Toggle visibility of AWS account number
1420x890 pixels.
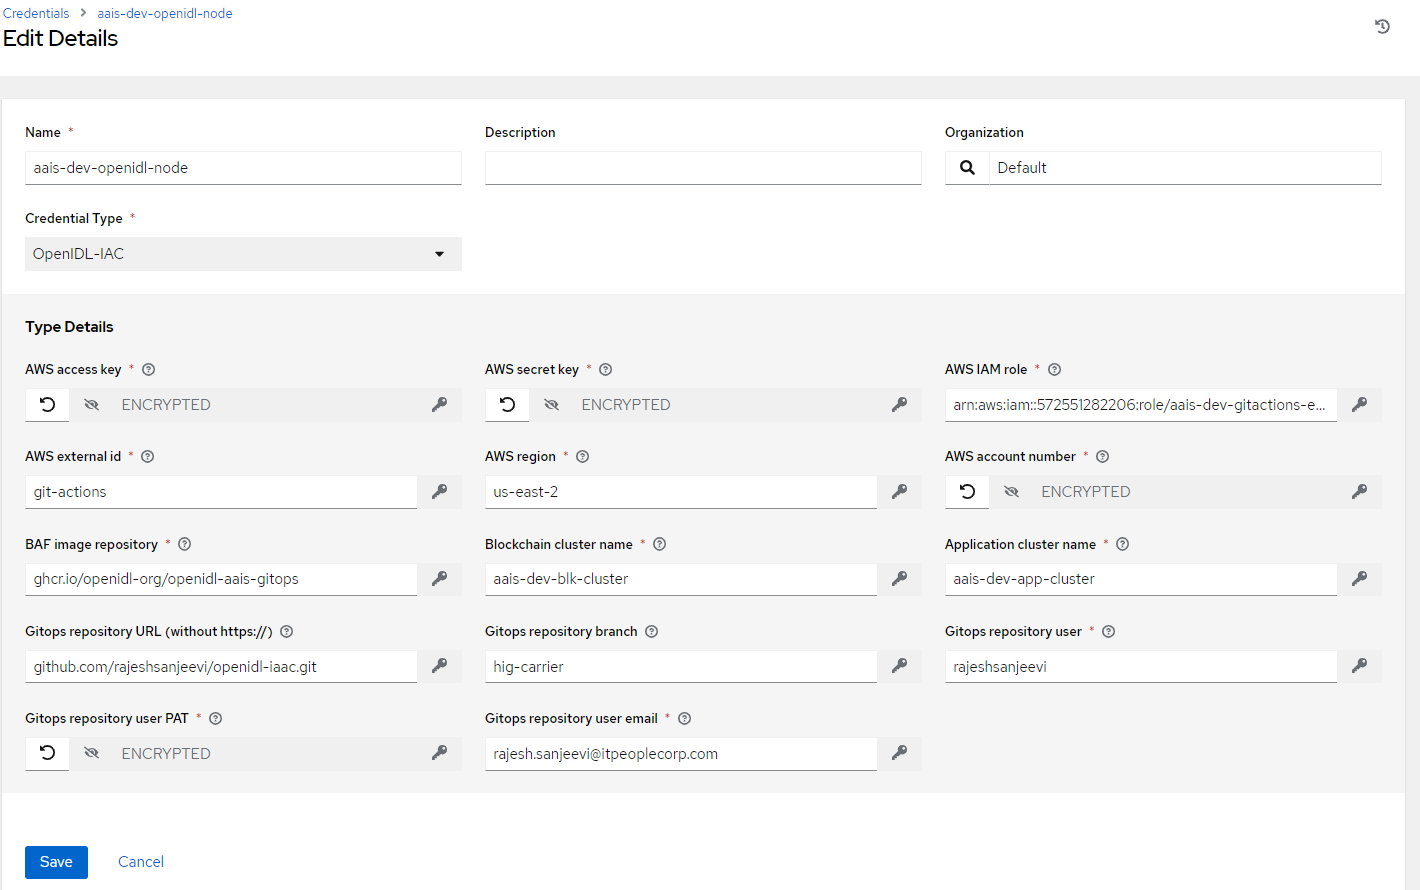[x=1011, y=492]
